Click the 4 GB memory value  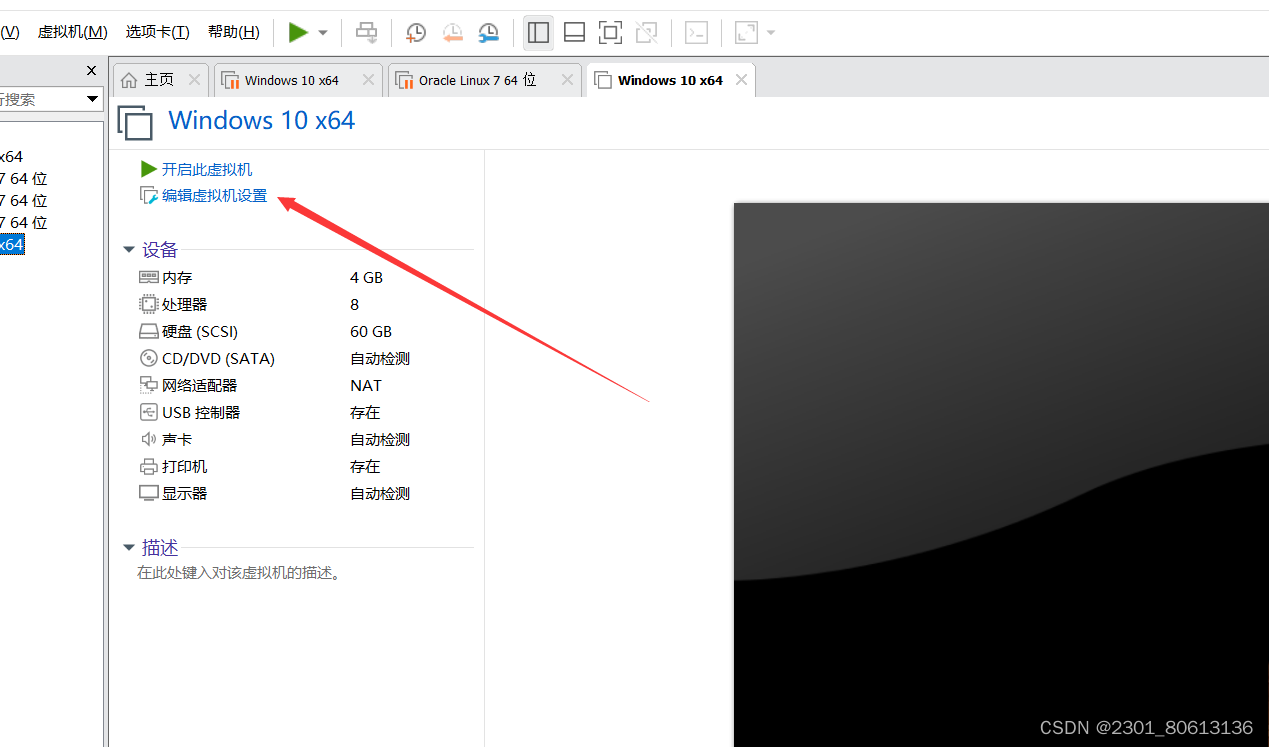click(x=366, y=277)
